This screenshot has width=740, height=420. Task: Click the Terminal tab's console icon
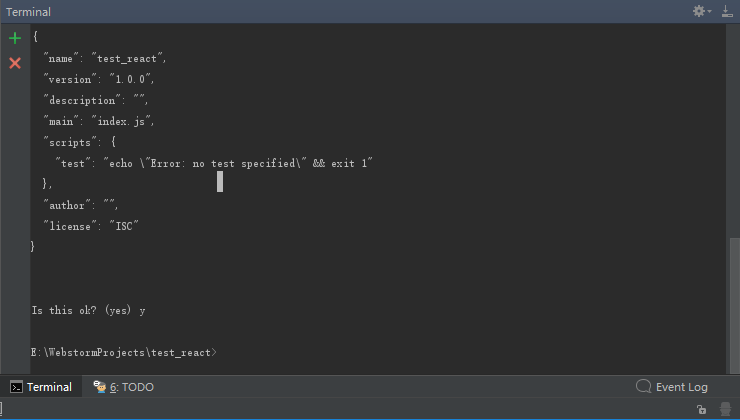[x=16, y=387]
